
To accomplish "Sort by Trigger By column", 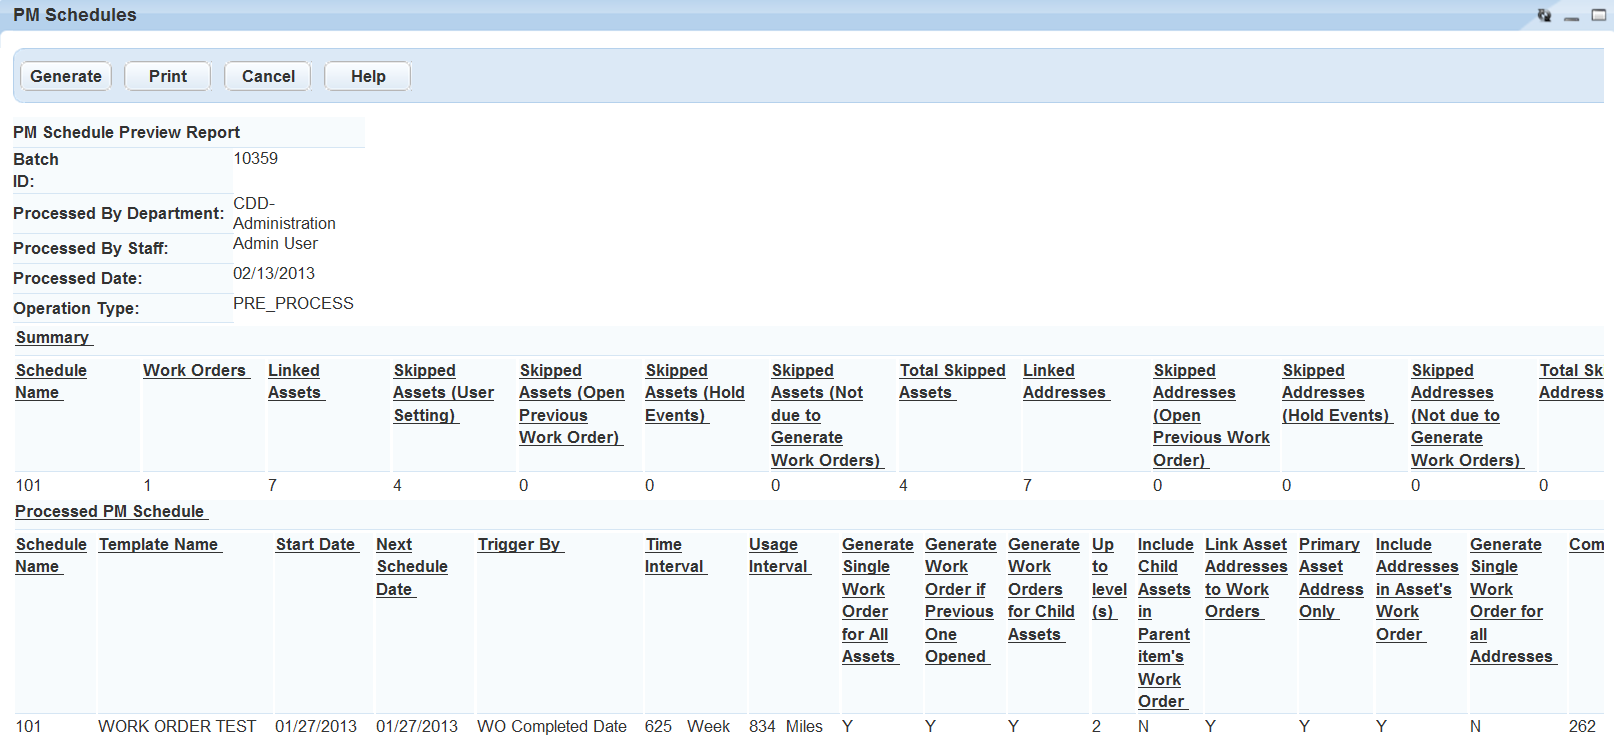I will pyautogui.click(x=519, y=544).
